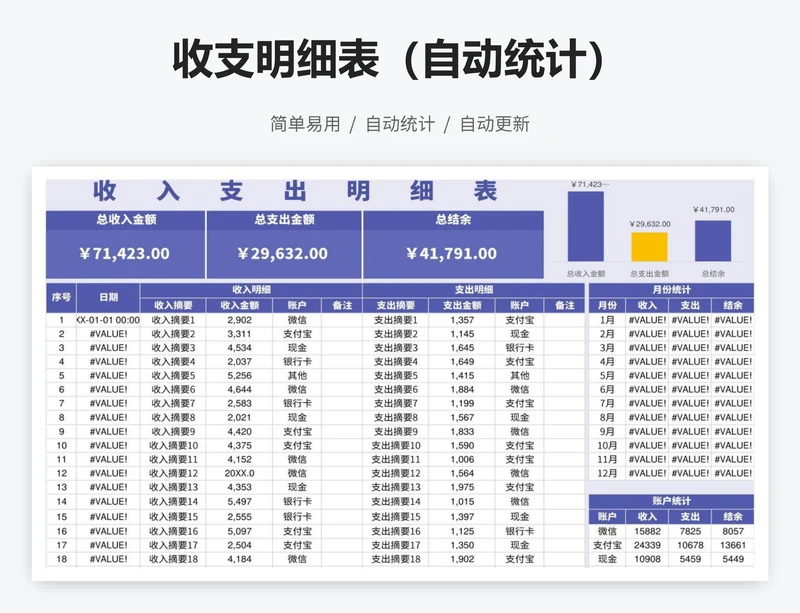800x613 pixels.
Task: Select the cell 支出摘要10
Action: (x=395, y=446)
